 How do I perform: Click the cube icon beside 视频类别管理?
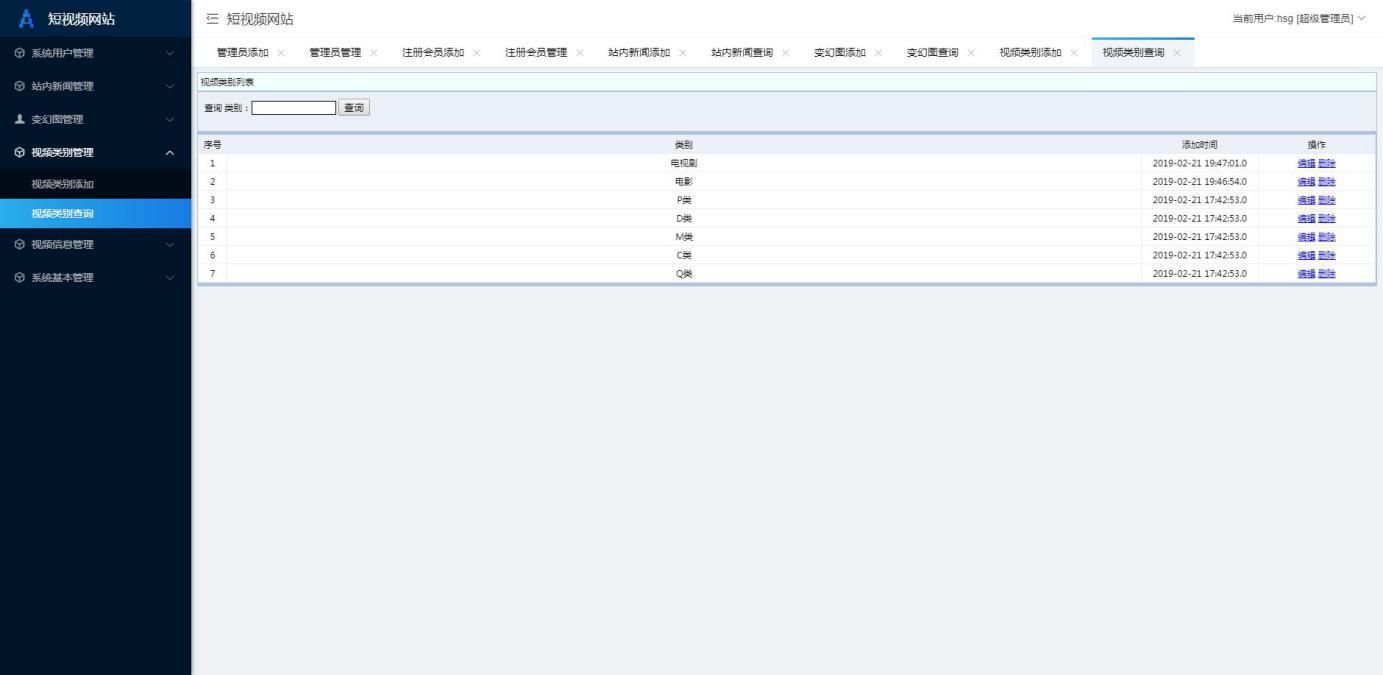[x=19, y=152]
